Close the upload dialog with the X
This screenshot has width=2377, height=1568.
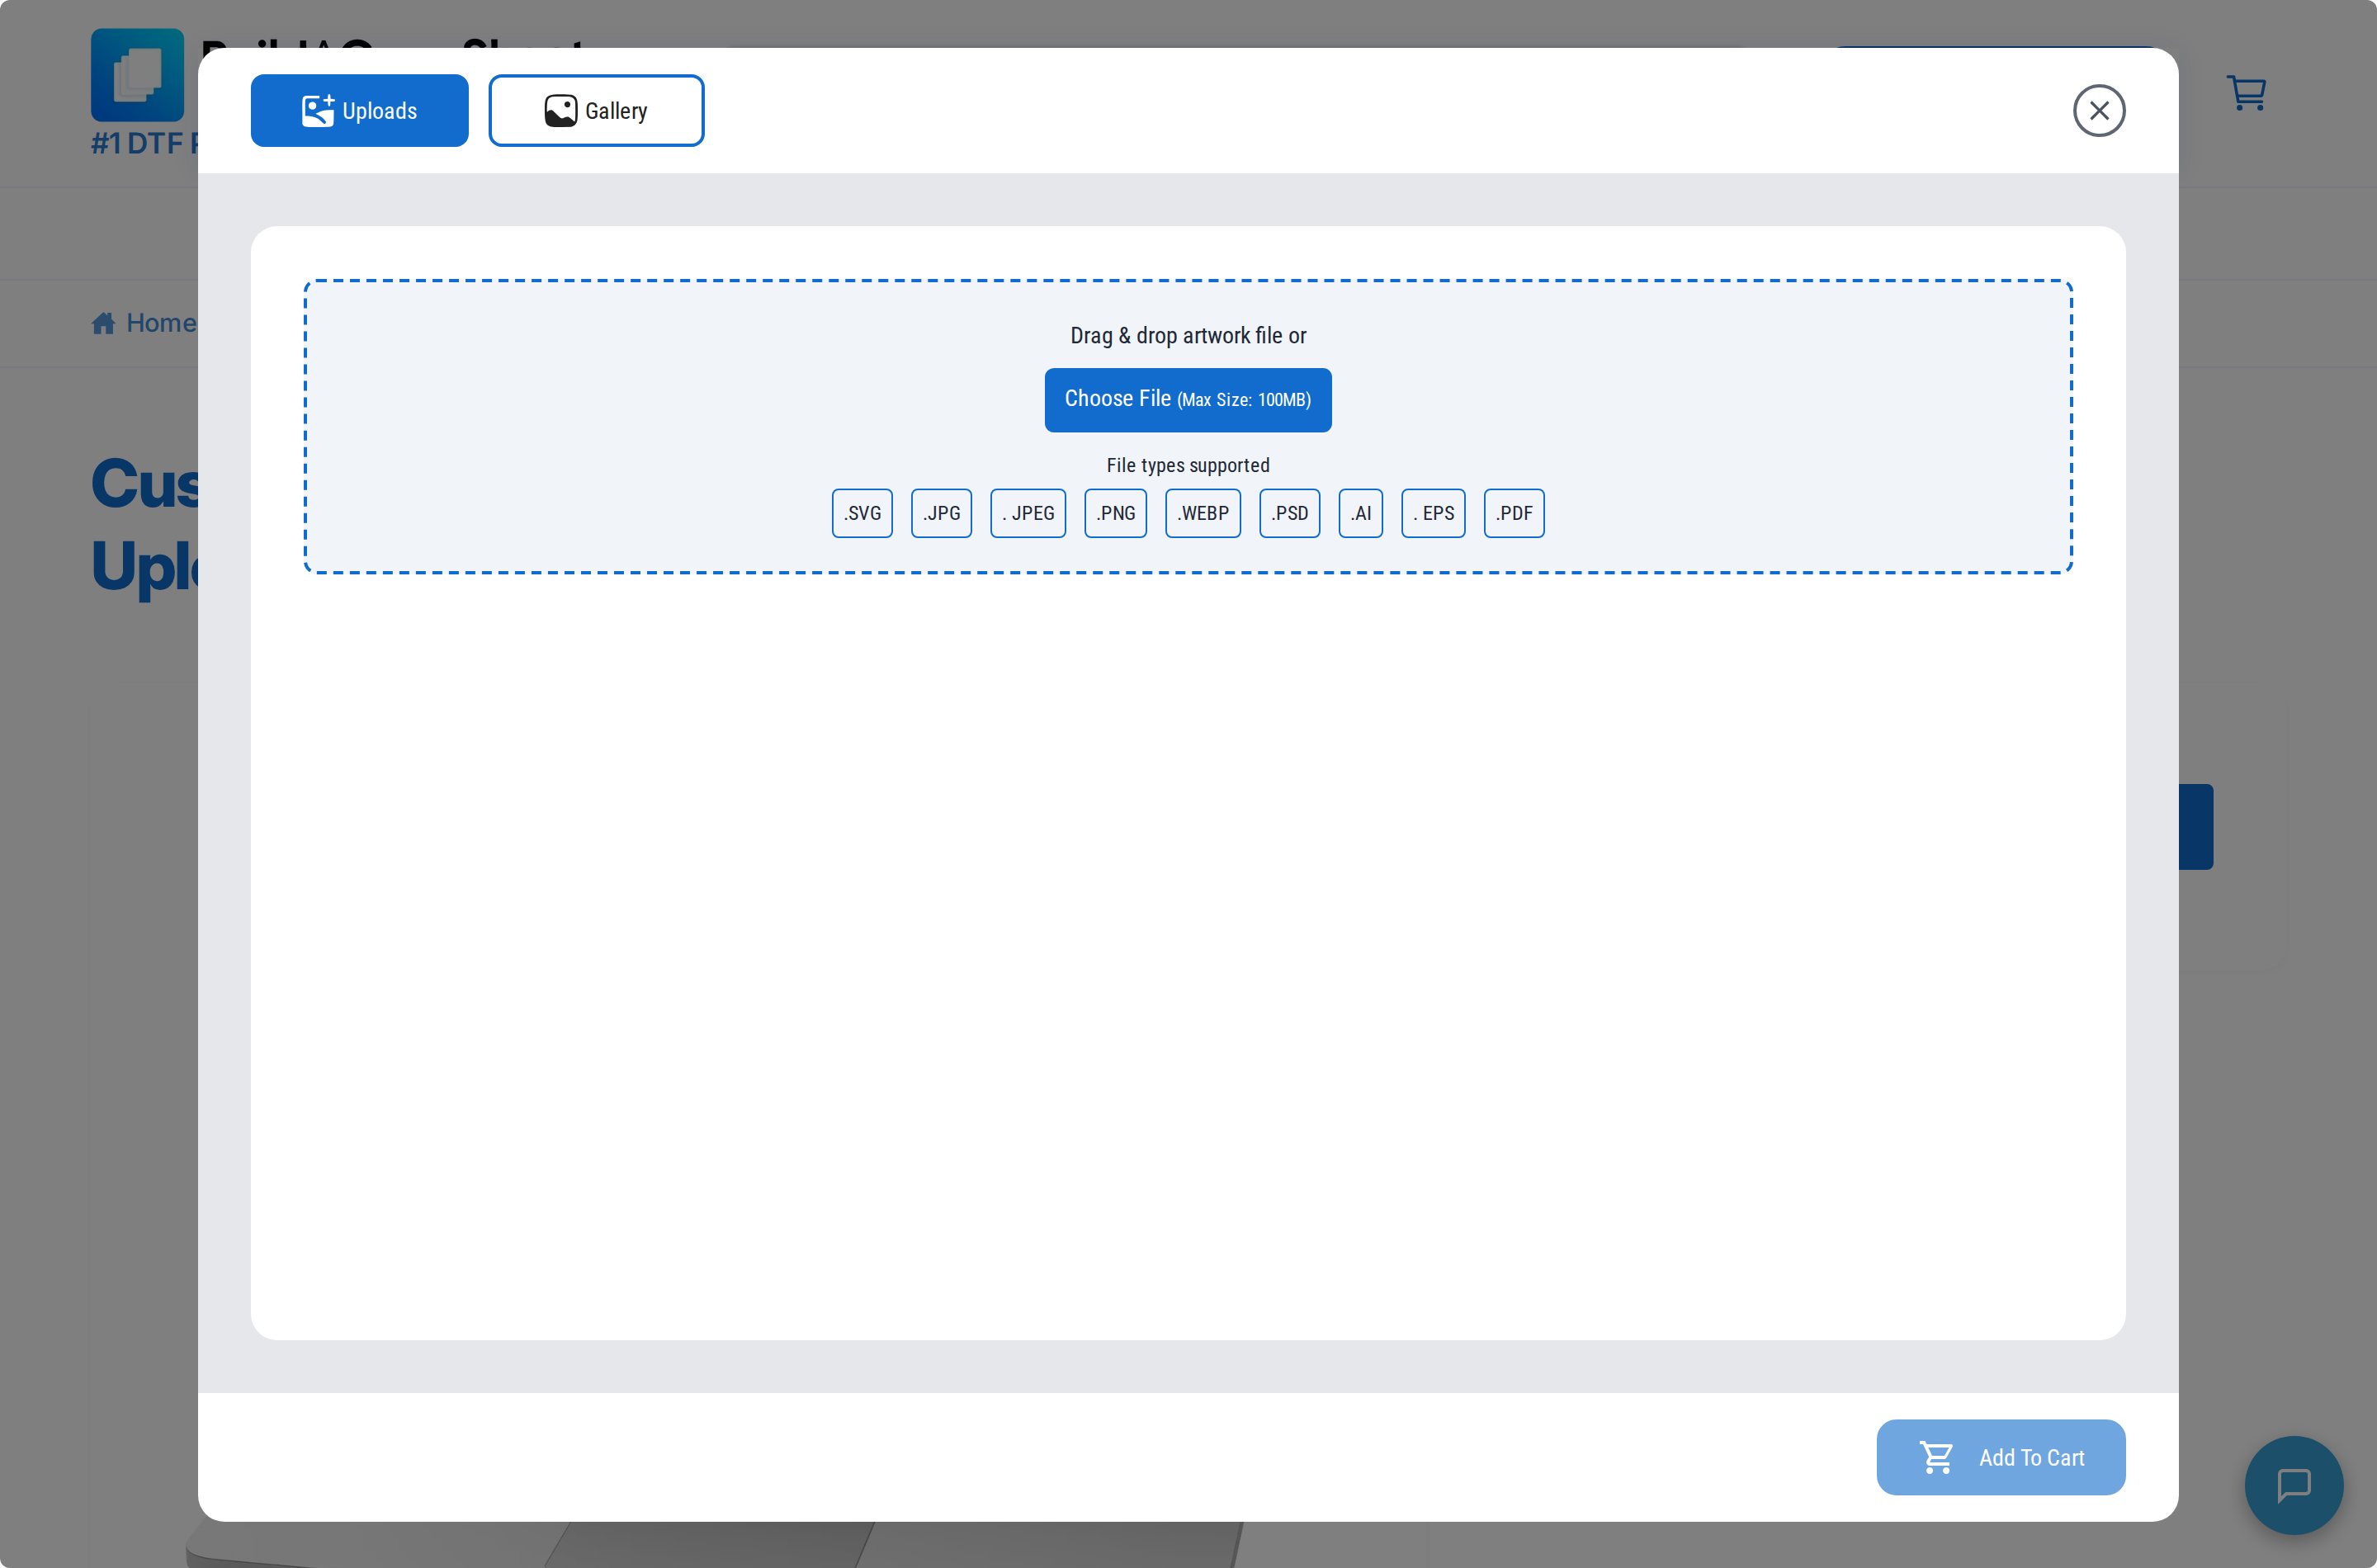click(x=2099, y=111)
